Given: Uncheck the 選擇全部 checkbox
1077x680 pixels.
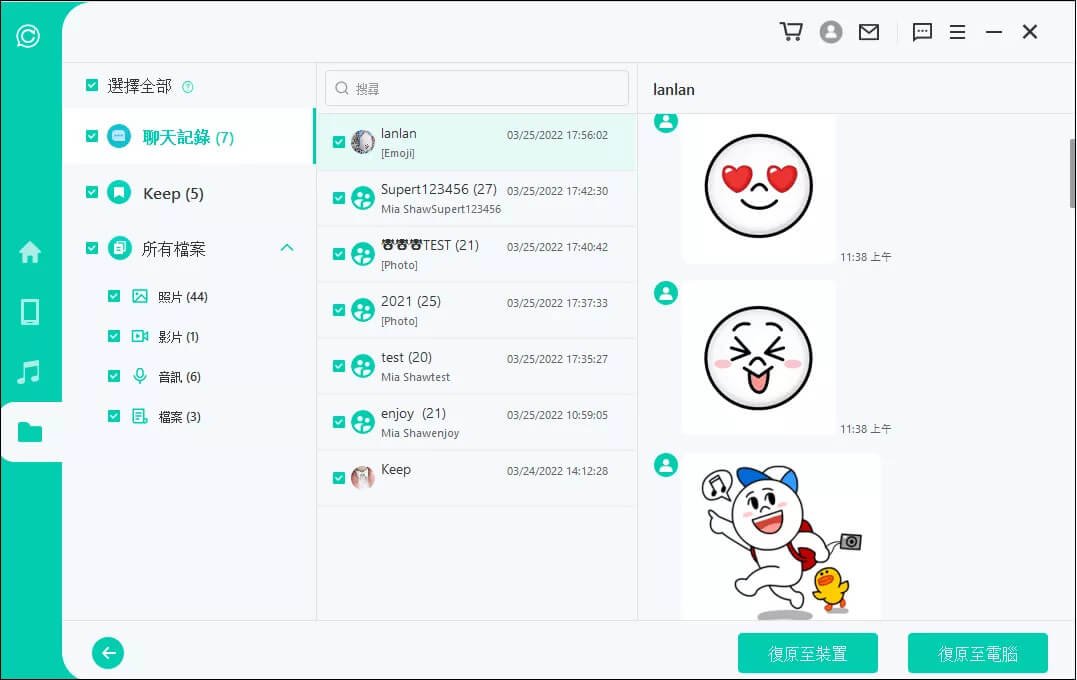Looking at the screenshot, I should [x=92, y=86].
